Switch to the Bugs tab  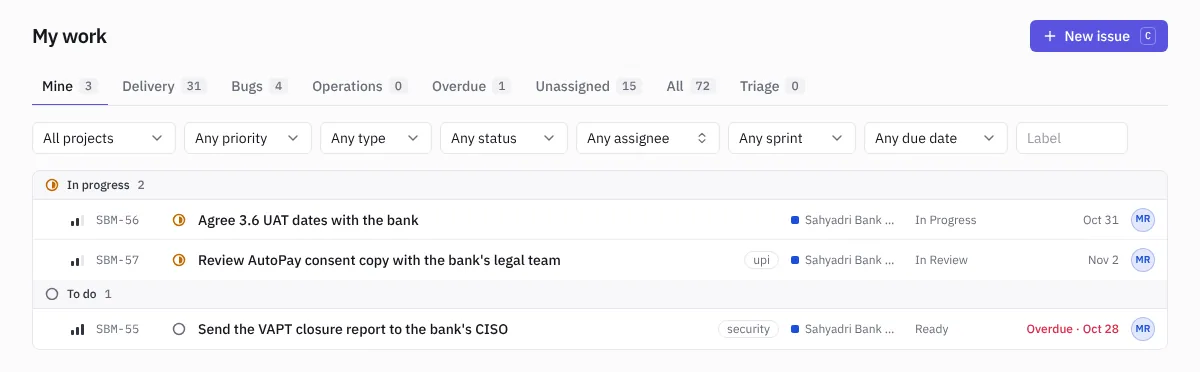coord(259,86)
